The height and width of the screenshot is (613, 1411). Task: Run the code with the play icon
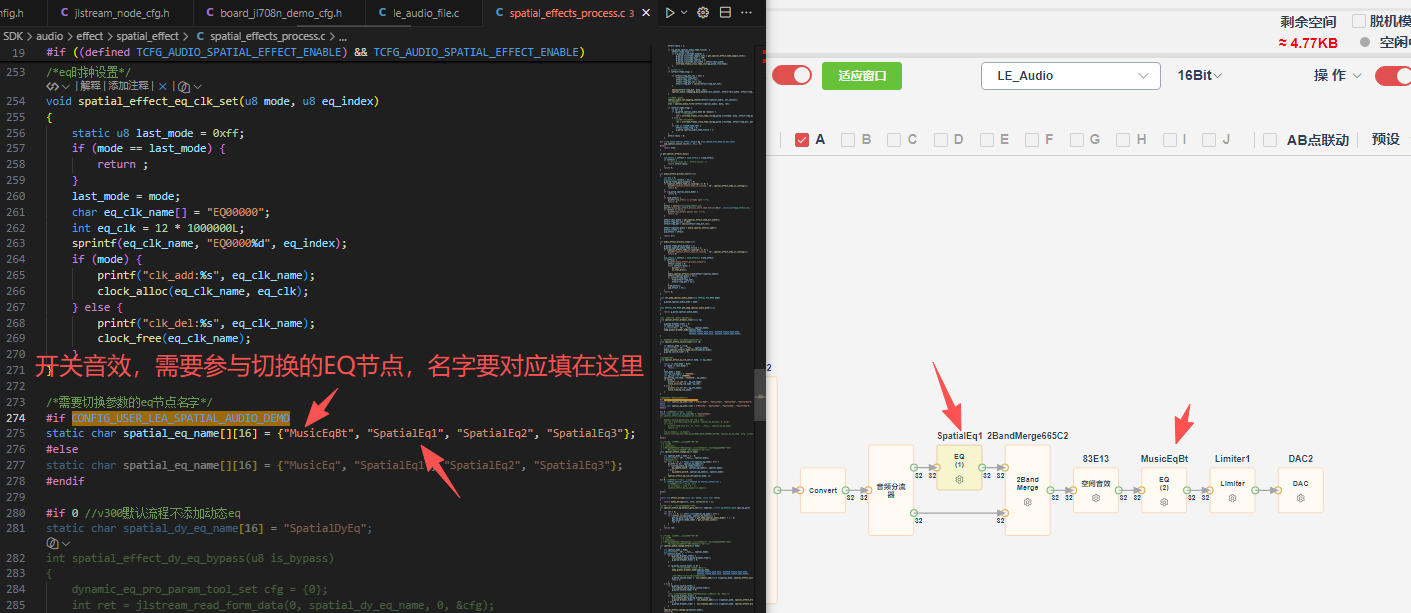[x=670, y=13]
